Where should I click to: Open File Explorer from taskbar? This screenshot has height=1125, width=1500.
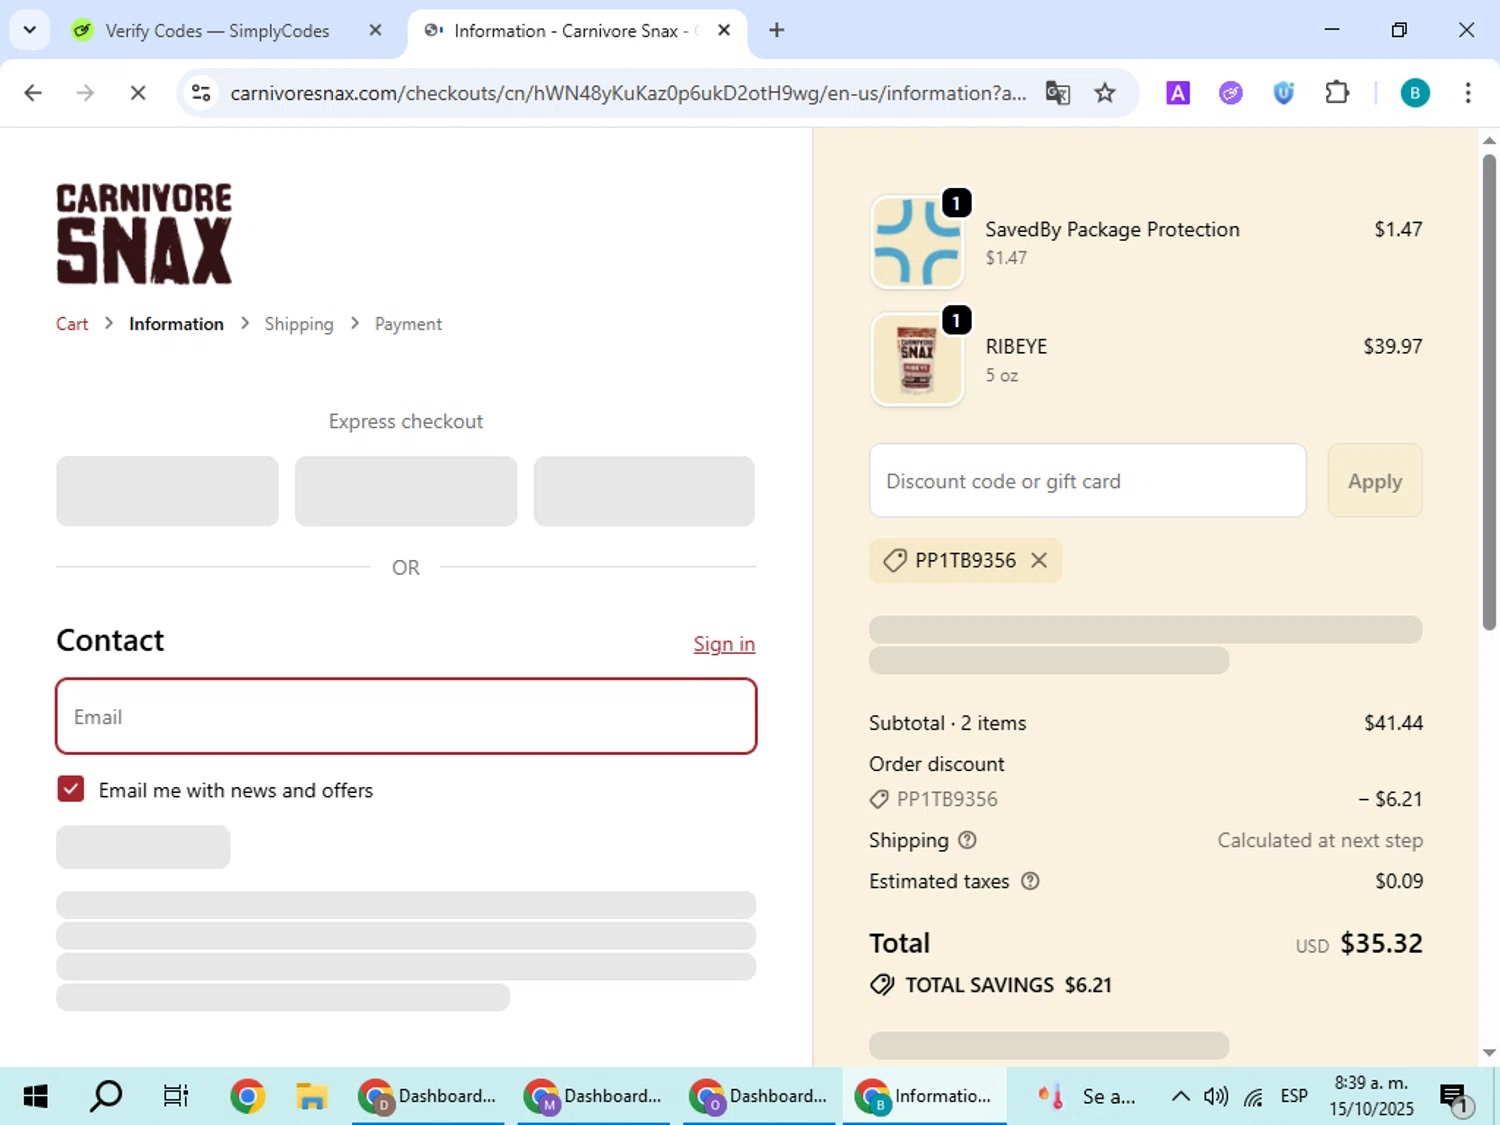pyautogui.click(x=312, y=1096)
